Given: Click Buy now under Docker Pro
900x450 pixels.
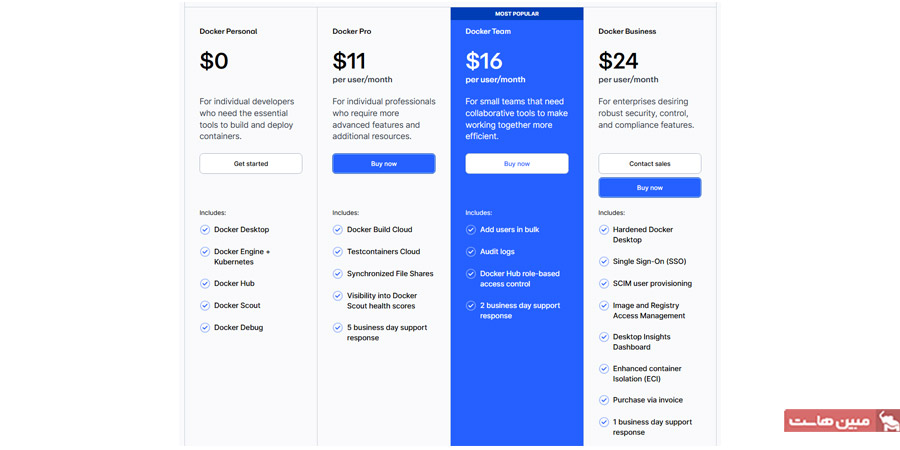Looking at the screenshot, I should 383,164.
